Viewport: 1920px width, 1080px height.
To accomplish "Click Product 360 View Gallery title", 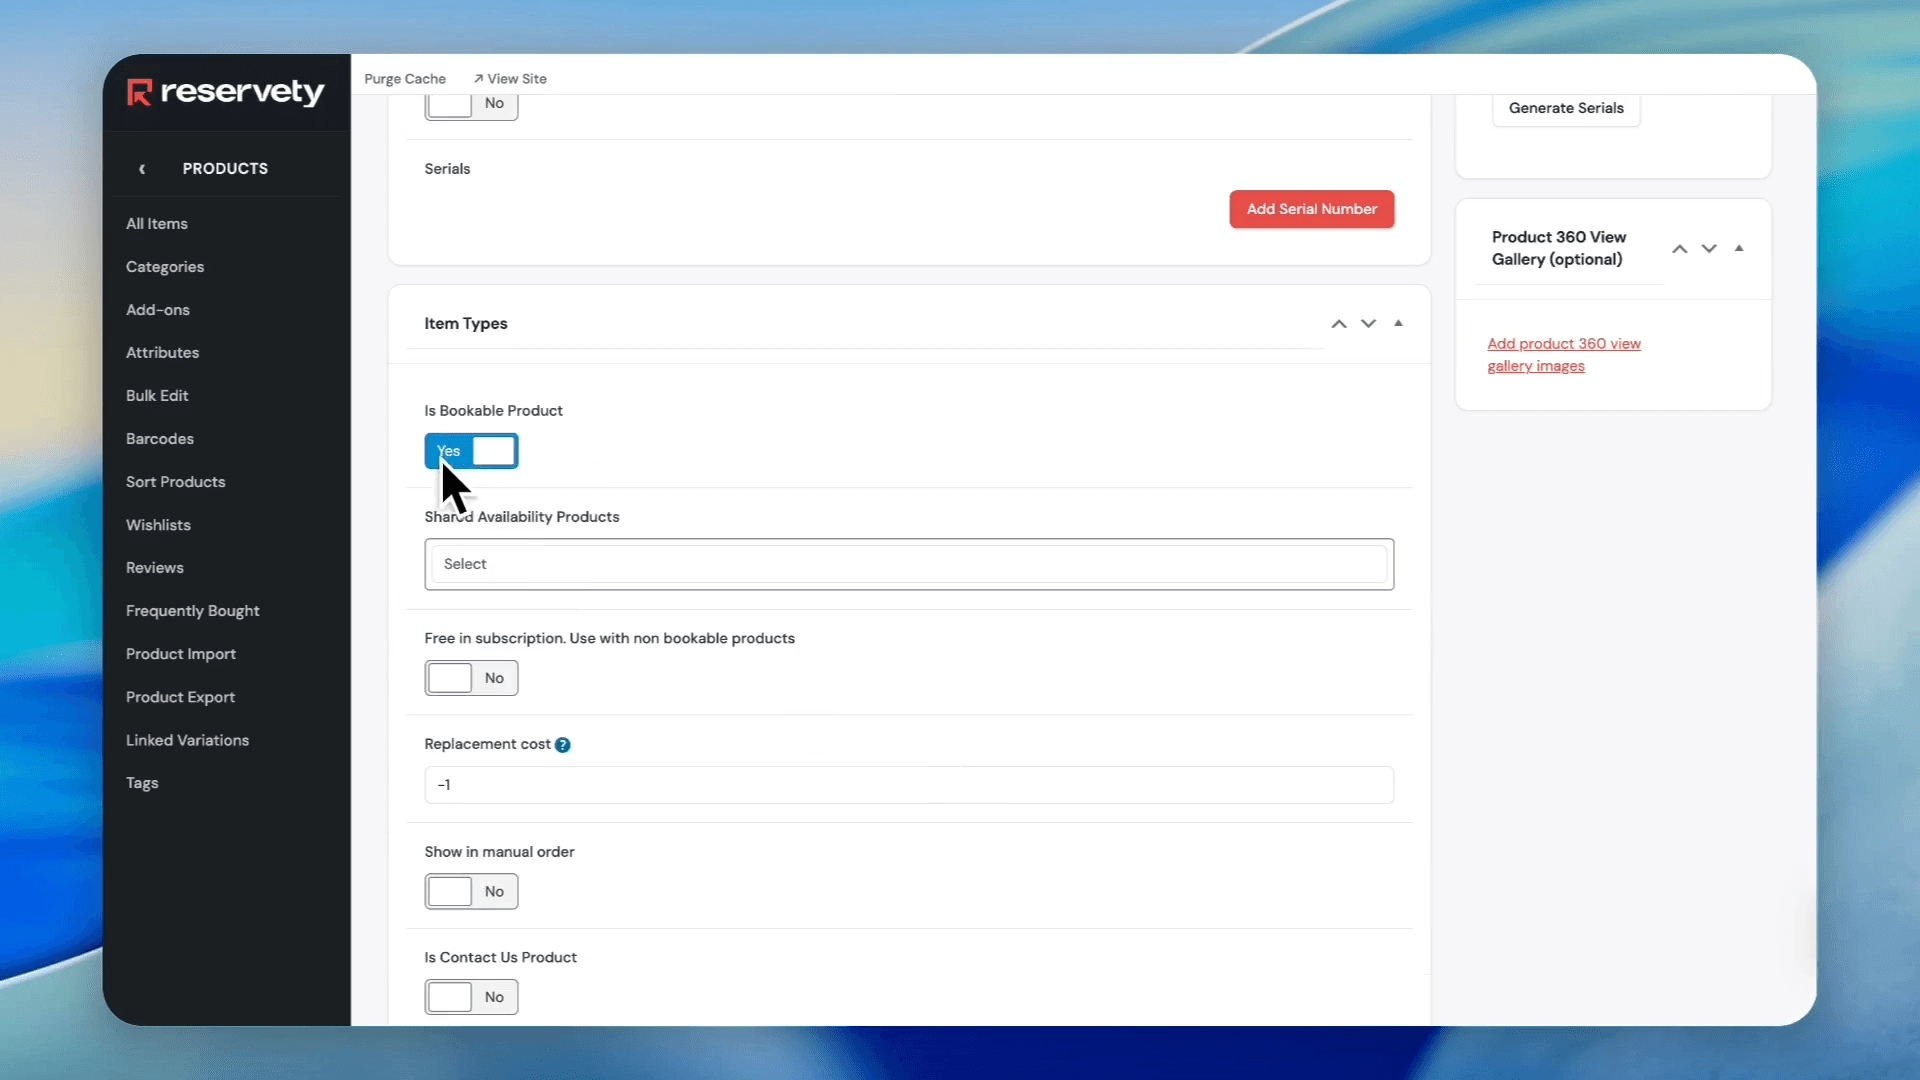I will tap(1558, 248).
